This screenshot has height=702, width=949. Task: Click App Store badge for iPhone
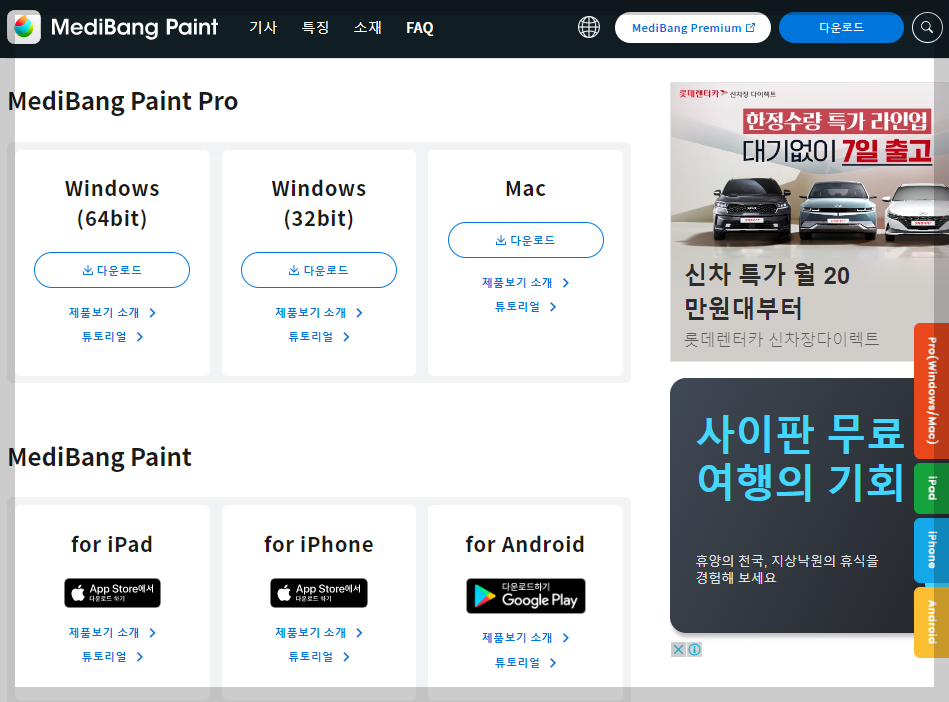click(319, 592)
